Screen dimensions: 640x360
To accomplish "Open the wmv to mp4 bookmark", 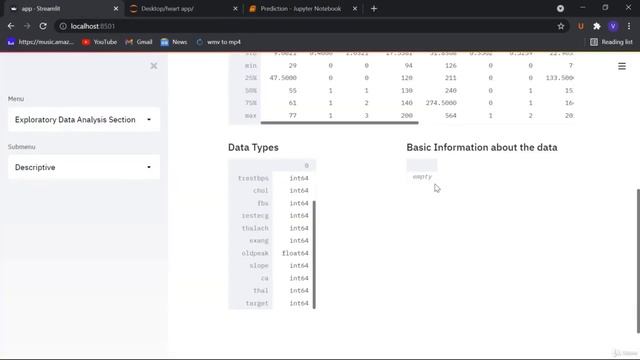I will (218, 42).
